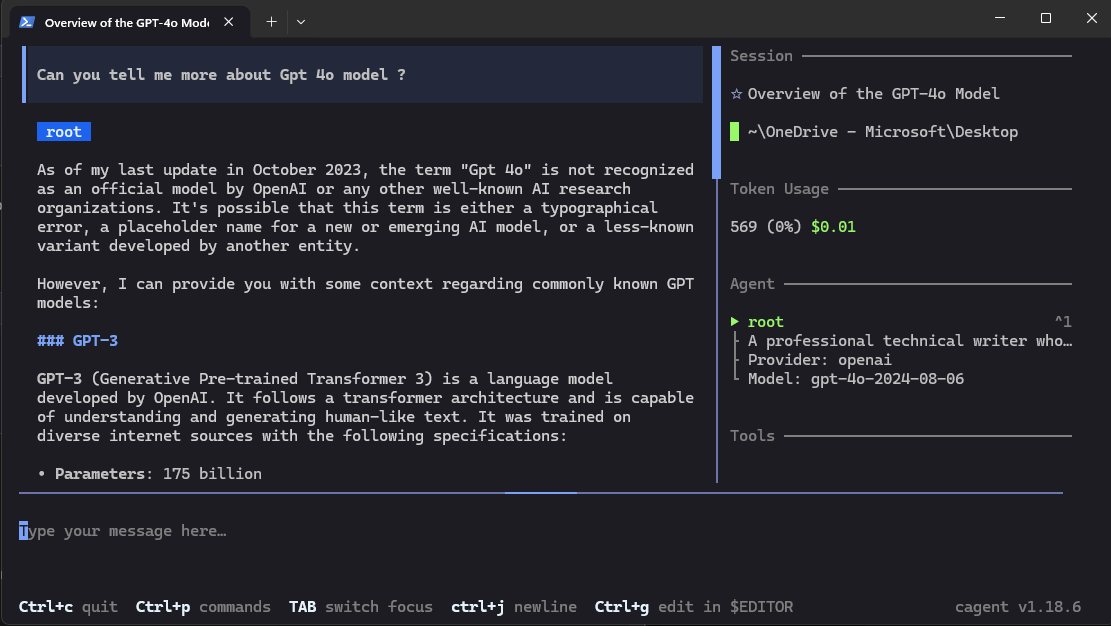Image resolution: width=1111 pixels, height=626 pixels.
Task: Close the terminal window
Action: (1091, 18)
